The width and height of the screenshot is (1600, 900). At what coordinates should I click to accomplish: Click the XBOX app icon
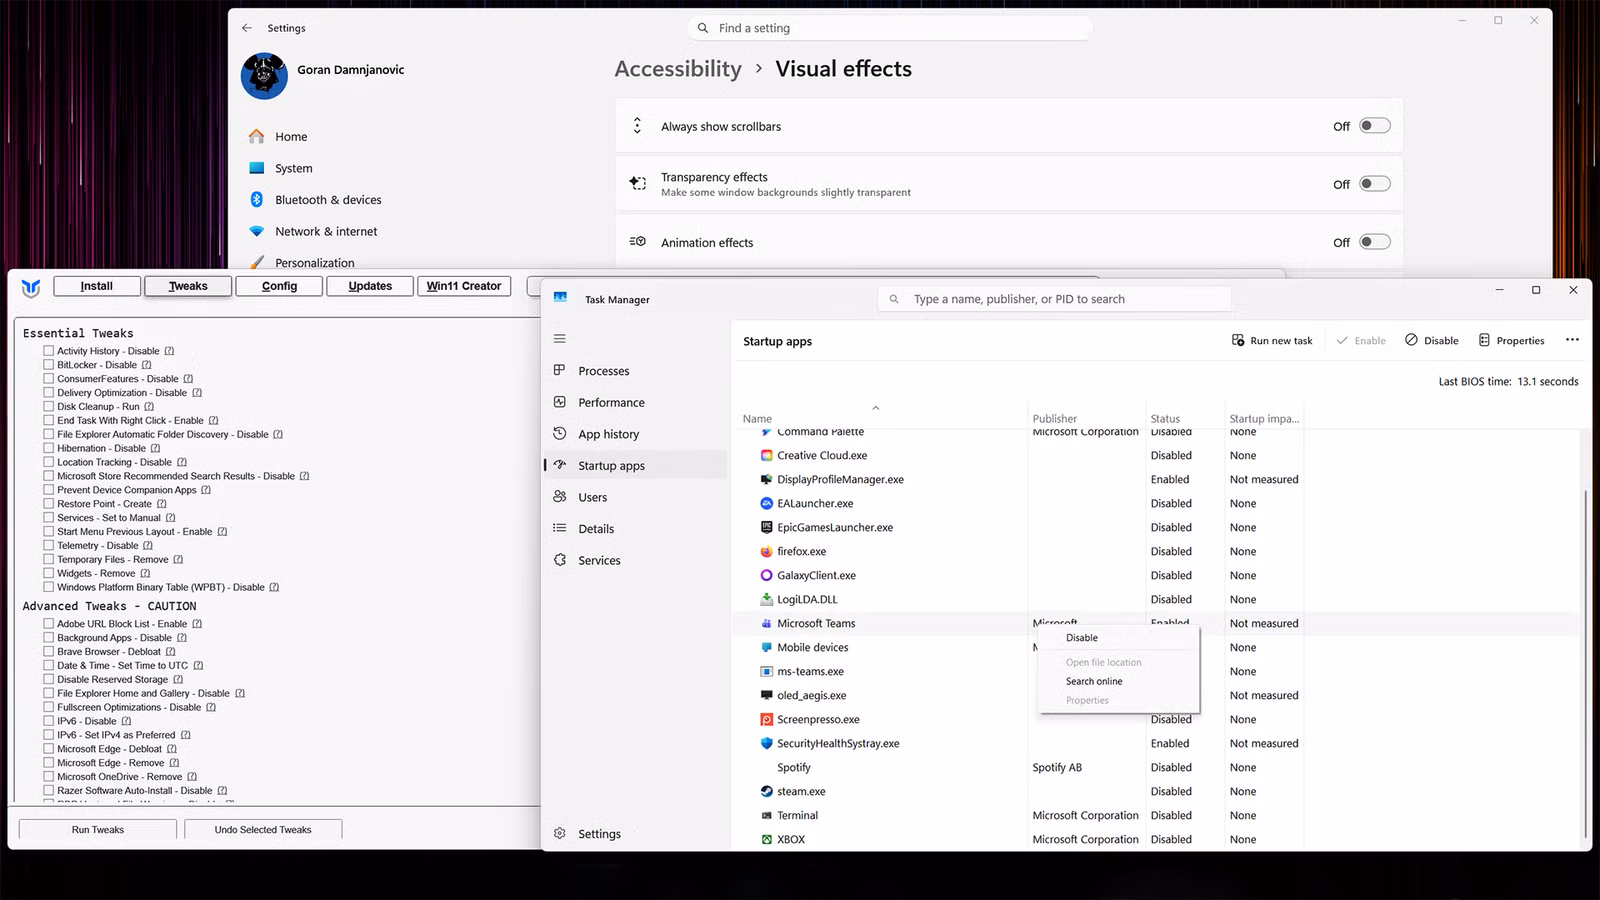[767, 839]
